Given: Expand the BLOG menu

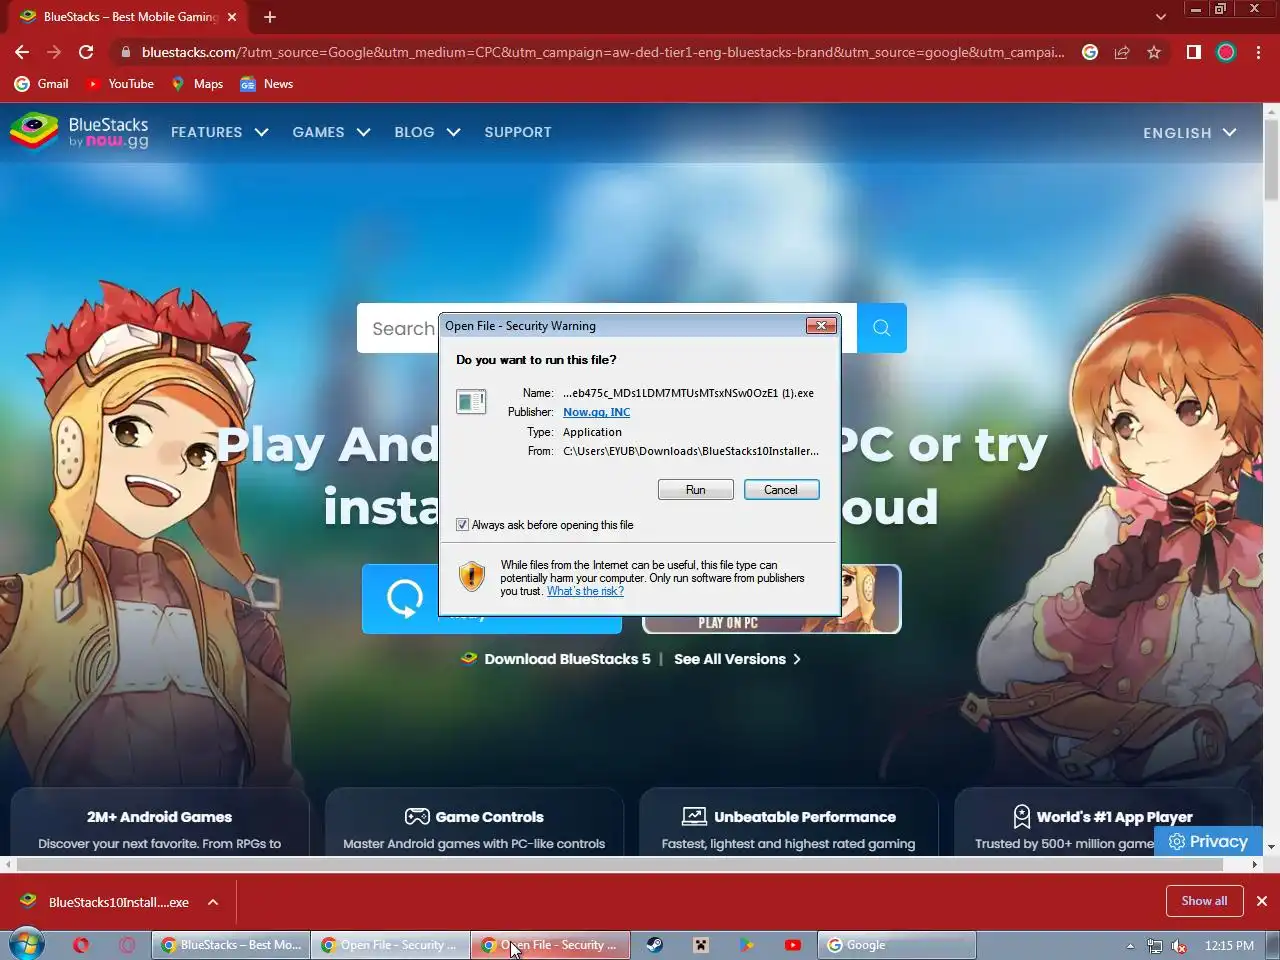Looking at the screenshot, I should [x=427, y=132].
